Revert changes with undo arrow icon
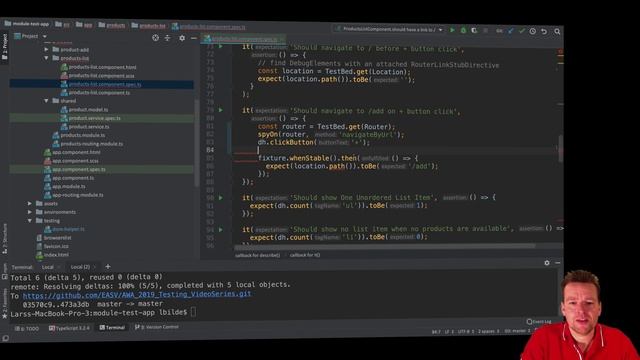 [x=544, y=31]
